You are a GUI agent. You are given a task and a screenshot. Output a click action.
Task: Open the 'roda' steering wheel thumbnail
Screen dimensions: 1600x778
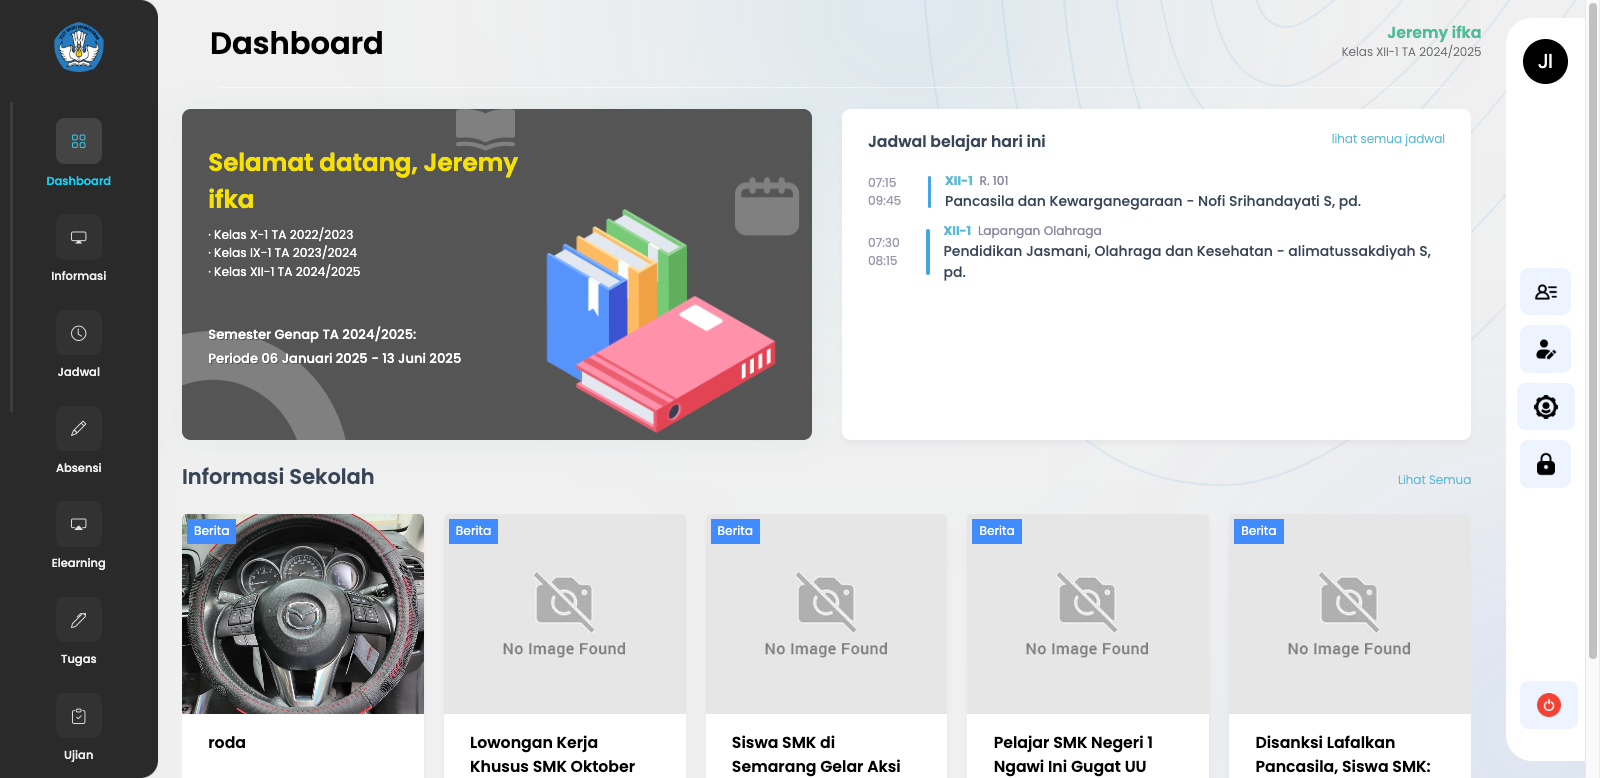303,614
